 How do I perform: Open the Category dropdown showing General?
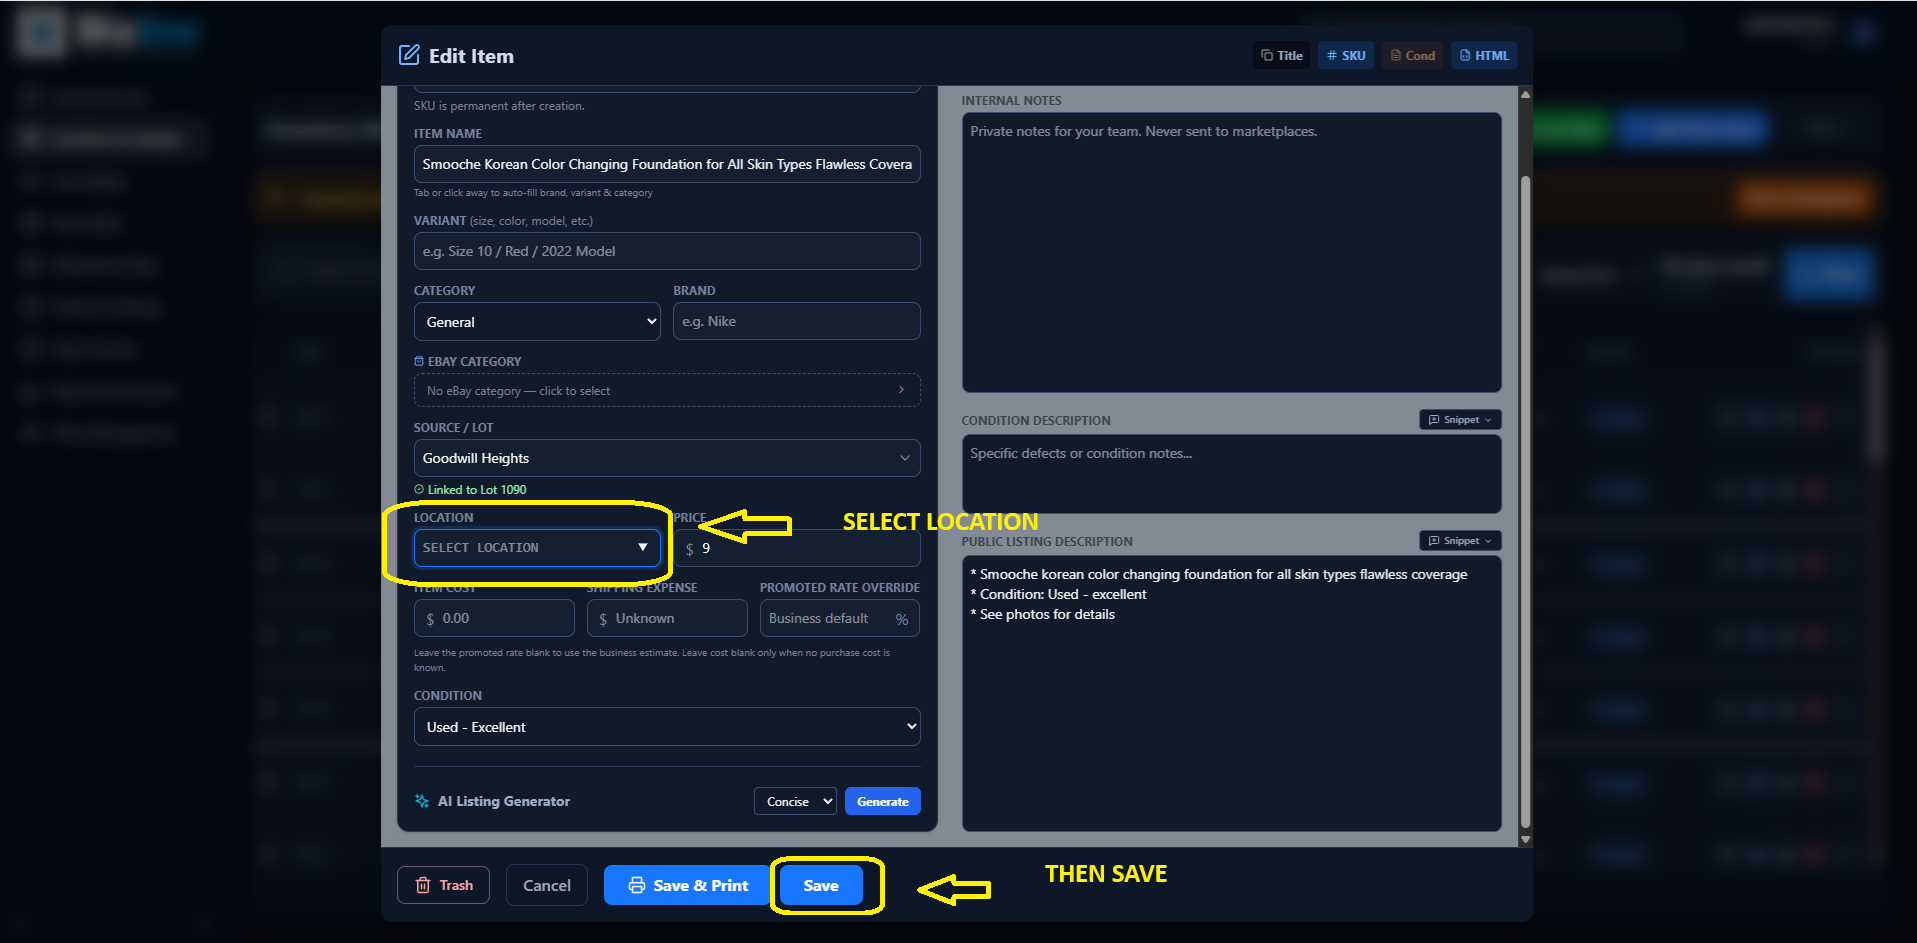click(x=537, y=322)
